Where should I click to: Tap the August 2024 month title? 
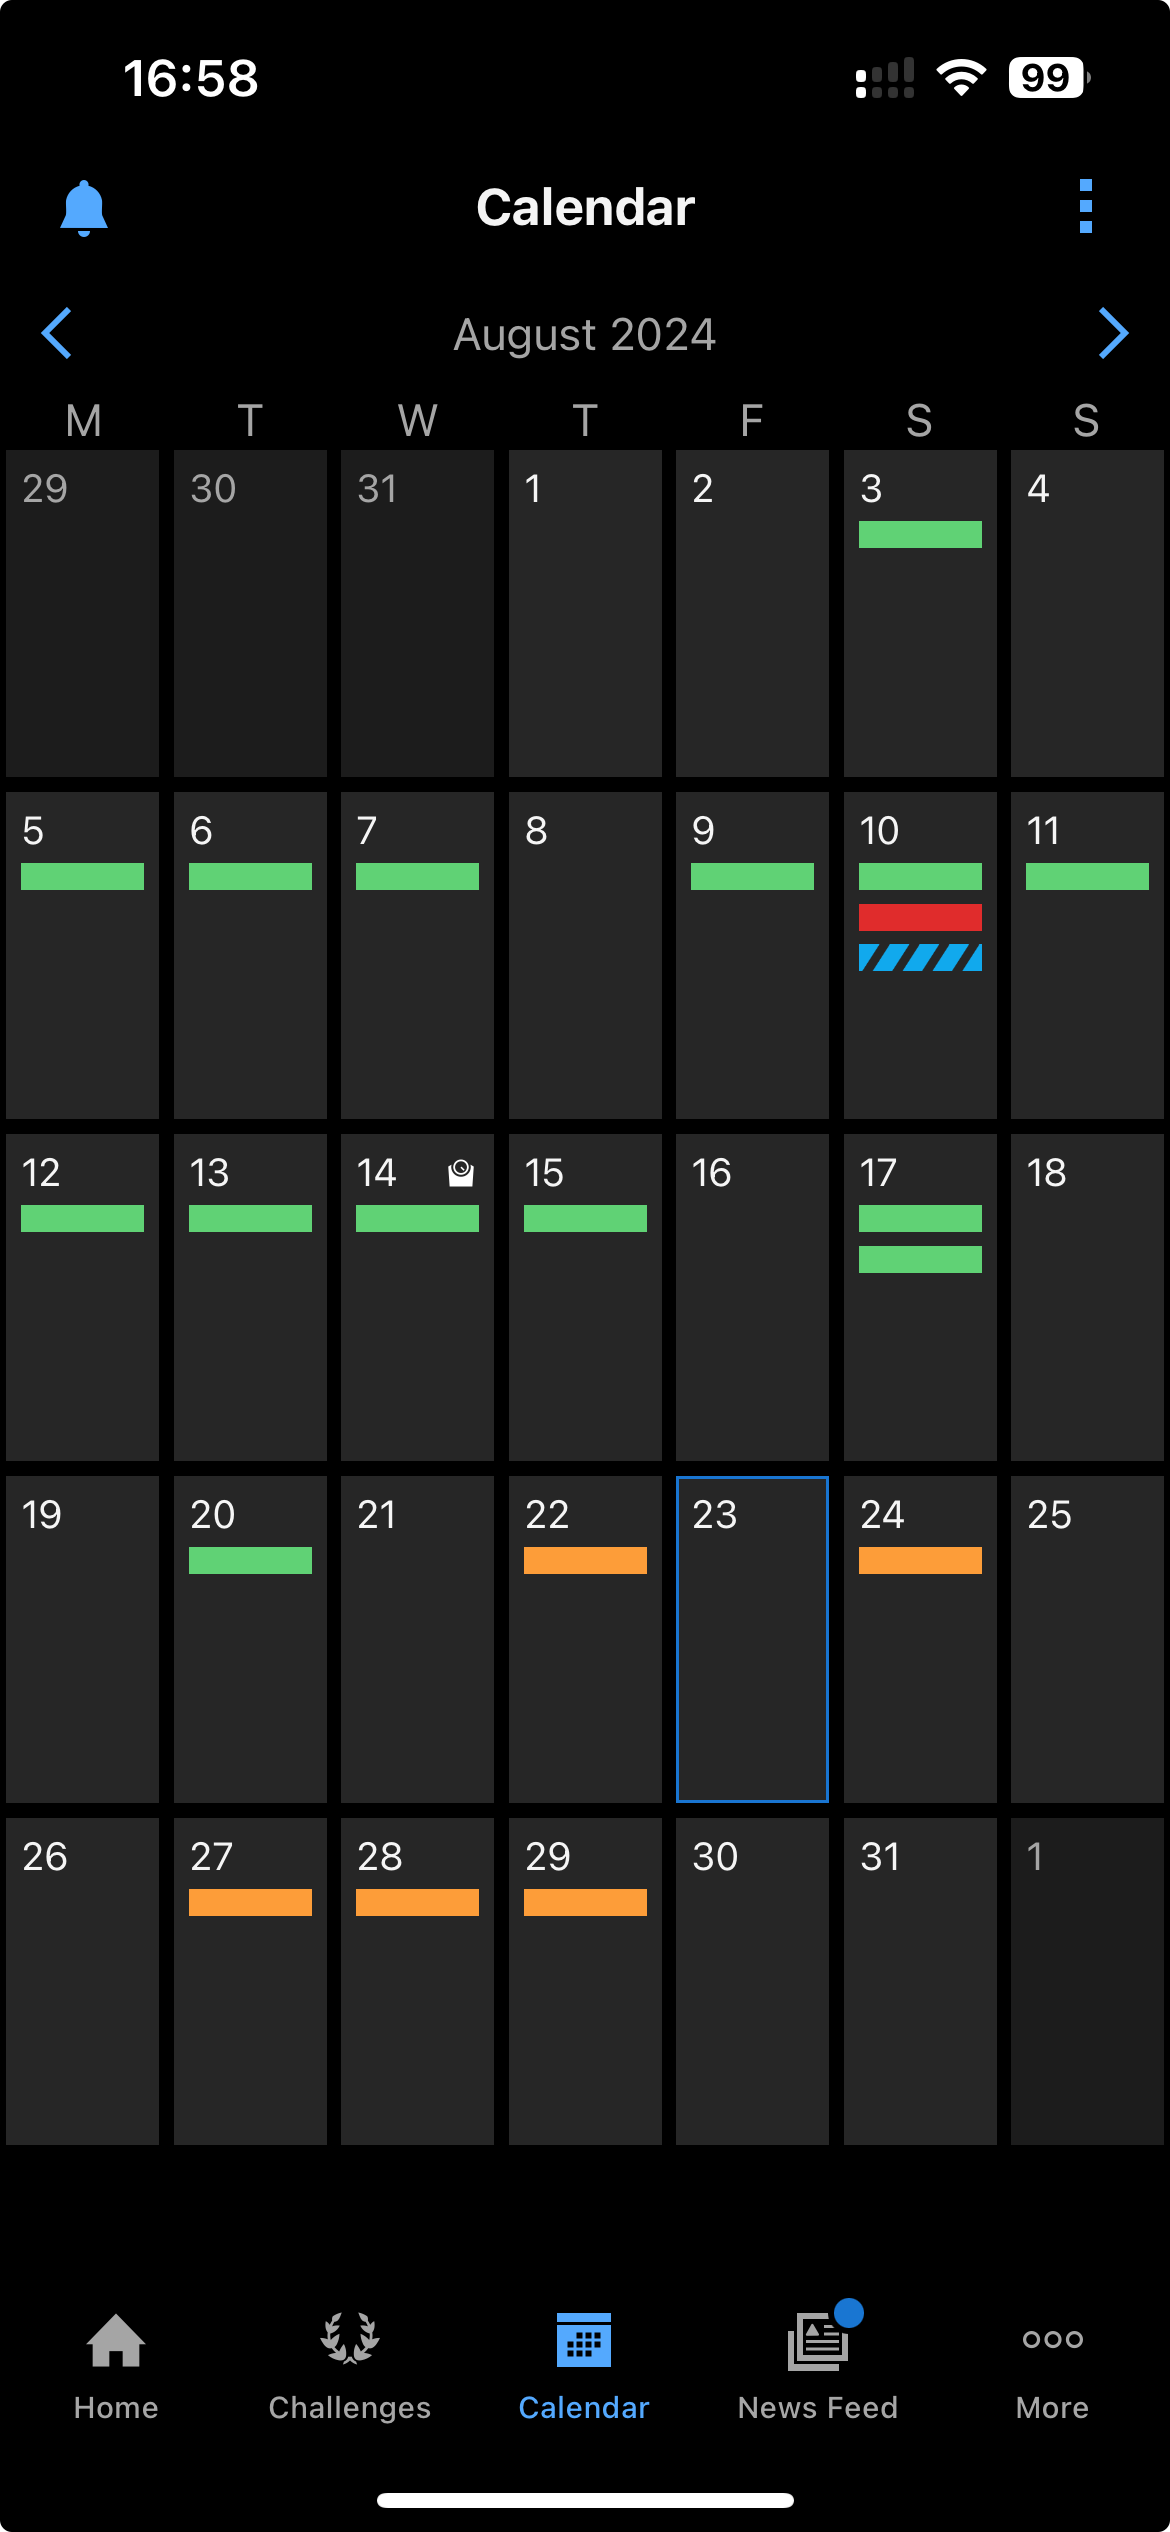tap(585, 334)
